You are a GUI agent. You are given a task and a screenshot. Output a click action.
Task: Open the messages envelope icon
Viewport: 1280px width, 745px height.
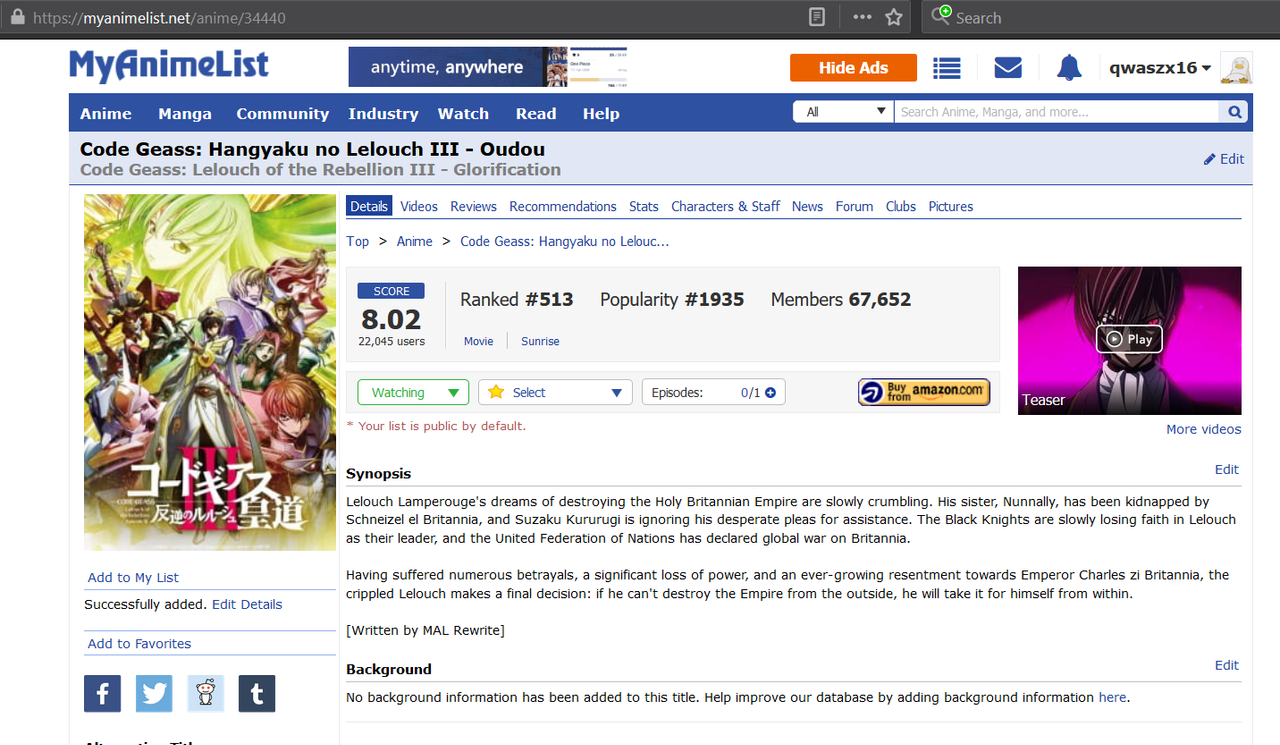pos(1008,68)
